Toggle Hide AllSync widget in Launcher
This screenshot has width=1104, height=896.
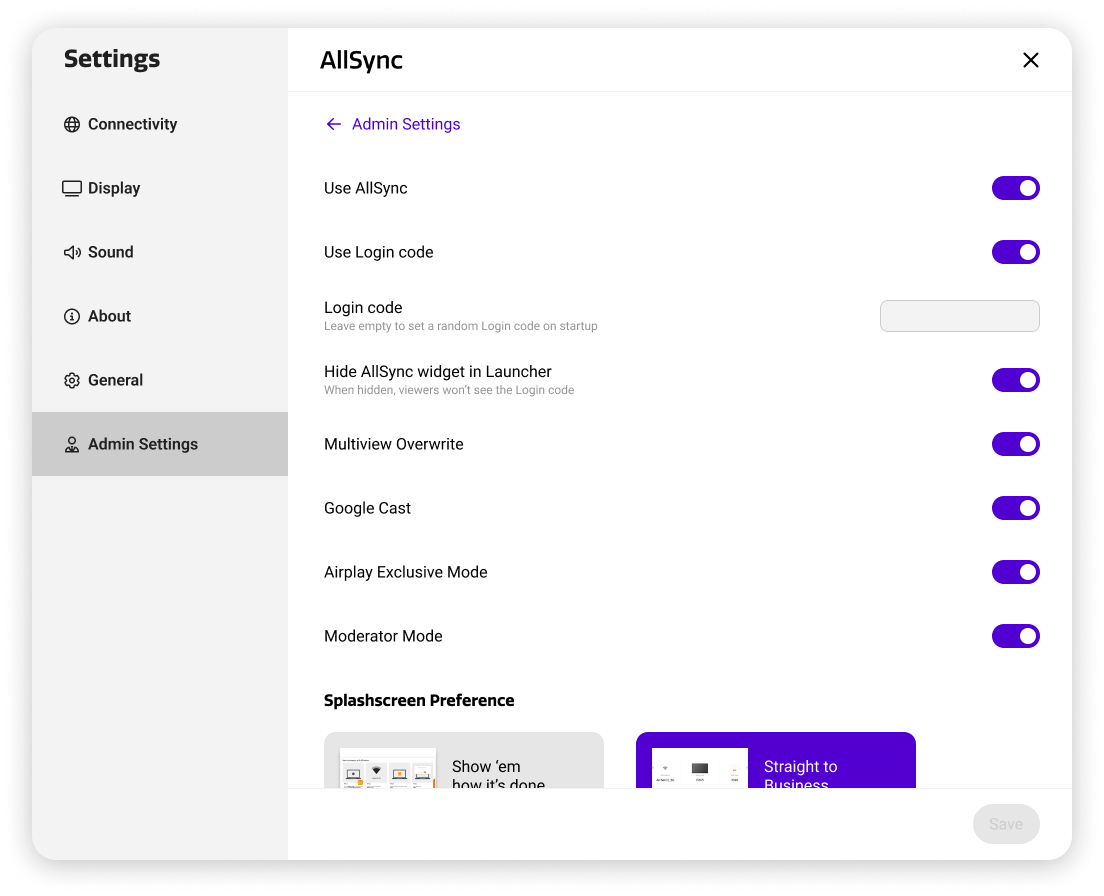1016,380
